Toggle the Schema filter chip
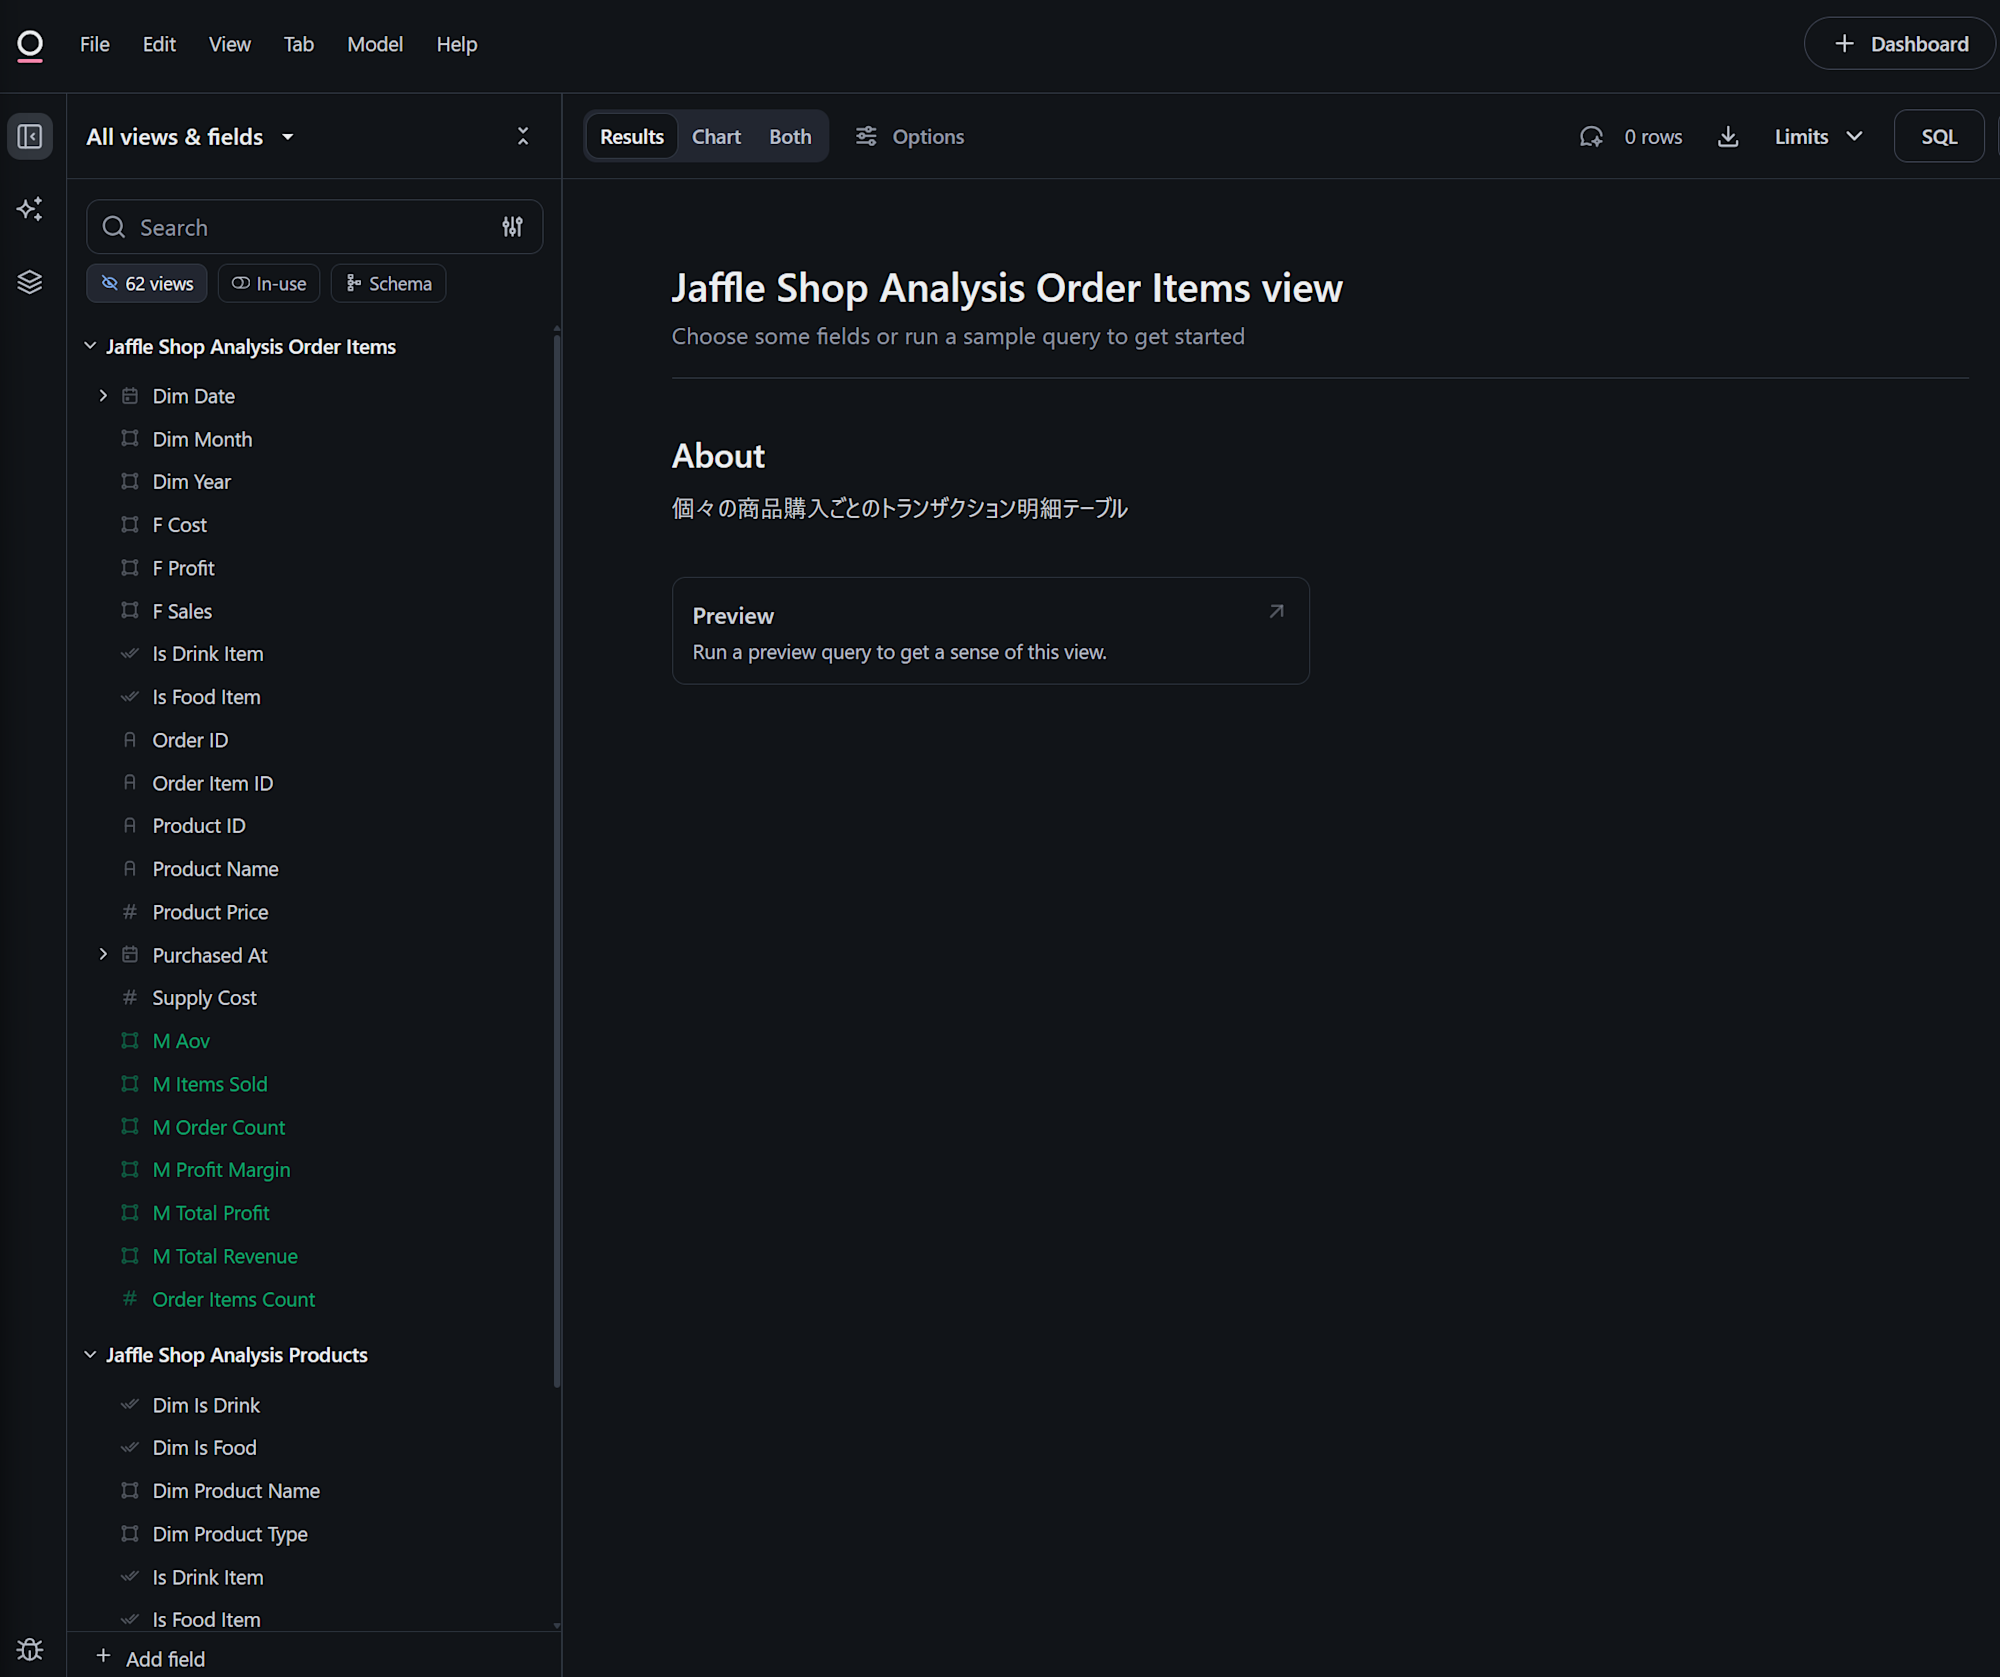This screenshot has width=2000, height=1677. [388, 284]
